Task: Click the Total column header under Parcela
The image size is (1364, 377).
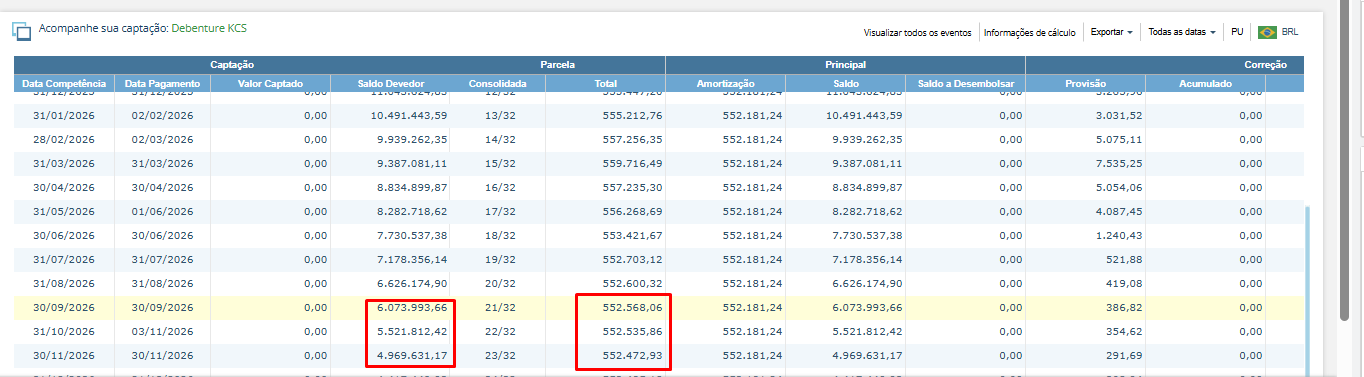Action: (605, 83)
